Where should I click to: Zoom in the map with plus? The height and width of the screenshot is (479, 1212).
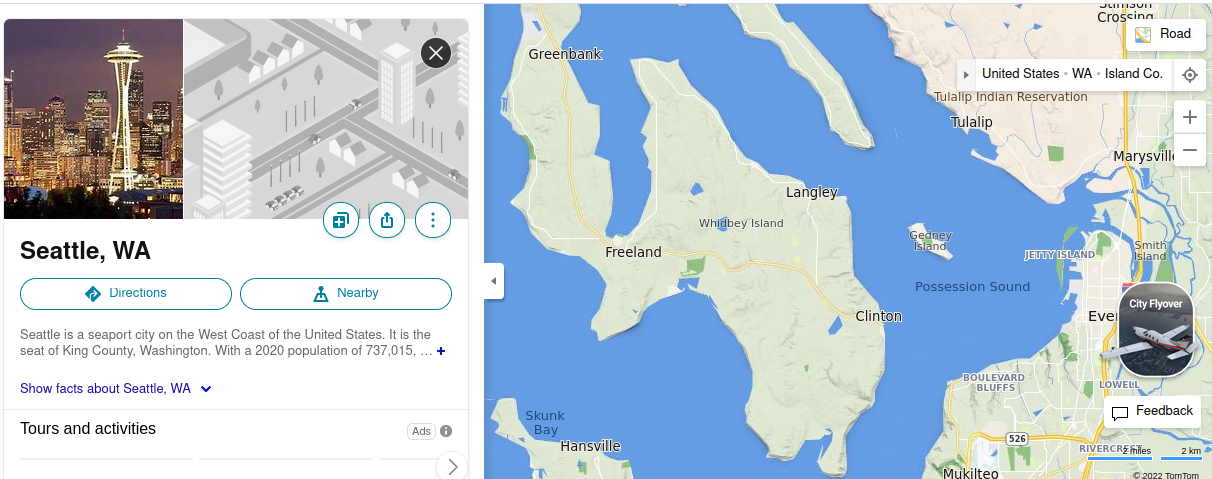(x=1190, y=117)
